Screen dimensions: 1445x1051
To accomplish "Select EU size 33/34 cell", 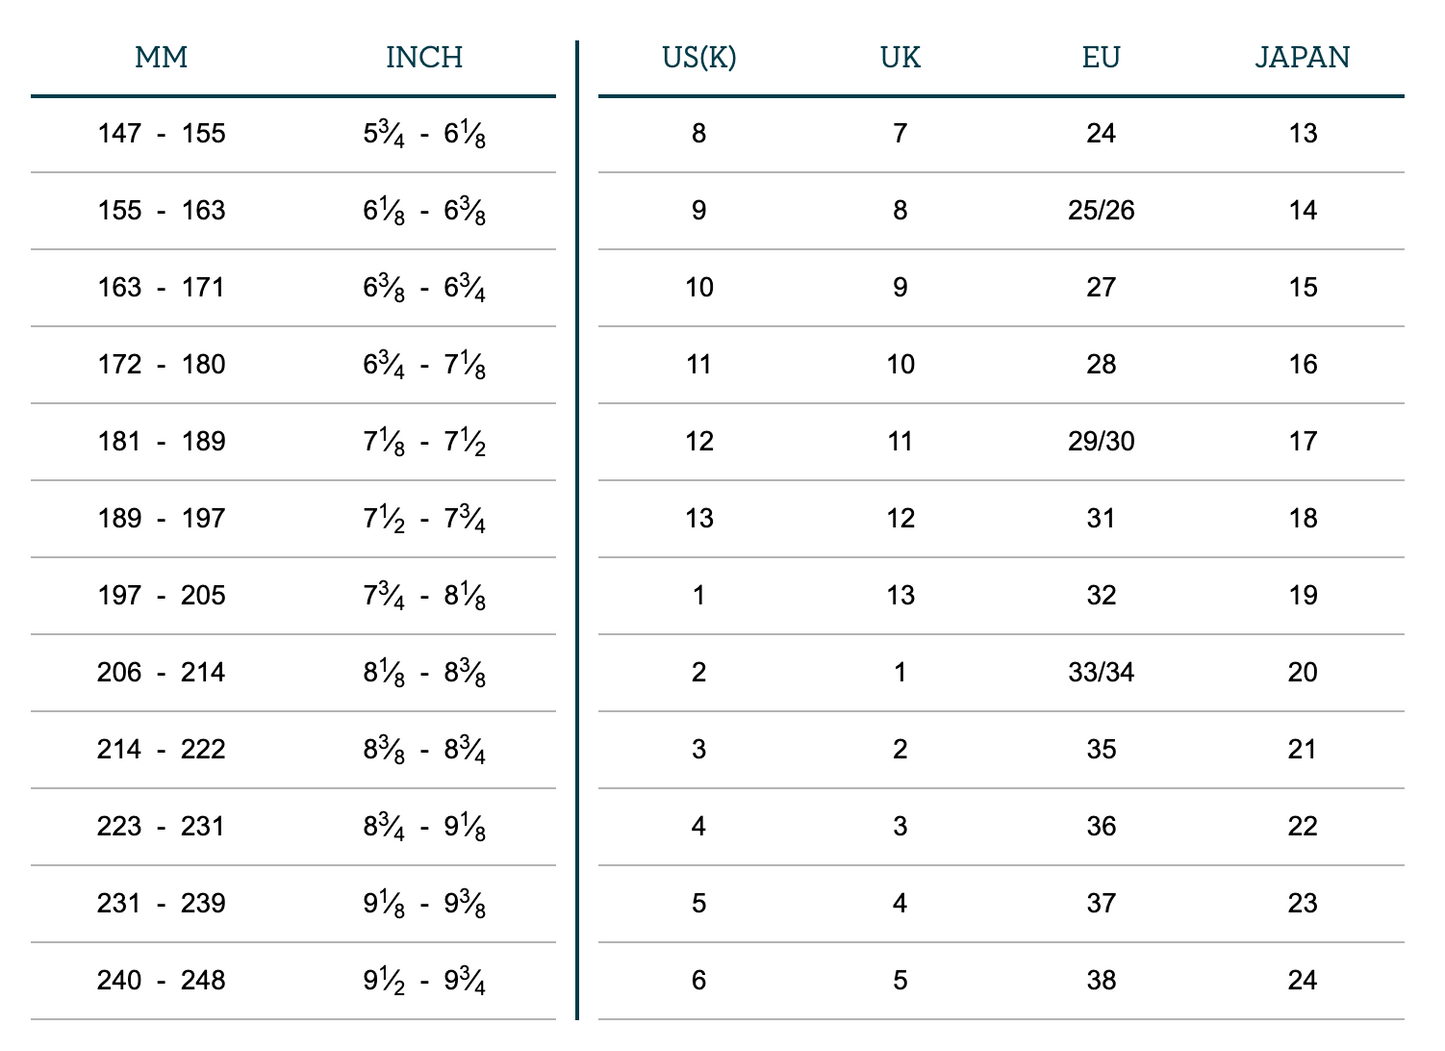I will [1101, 673].
